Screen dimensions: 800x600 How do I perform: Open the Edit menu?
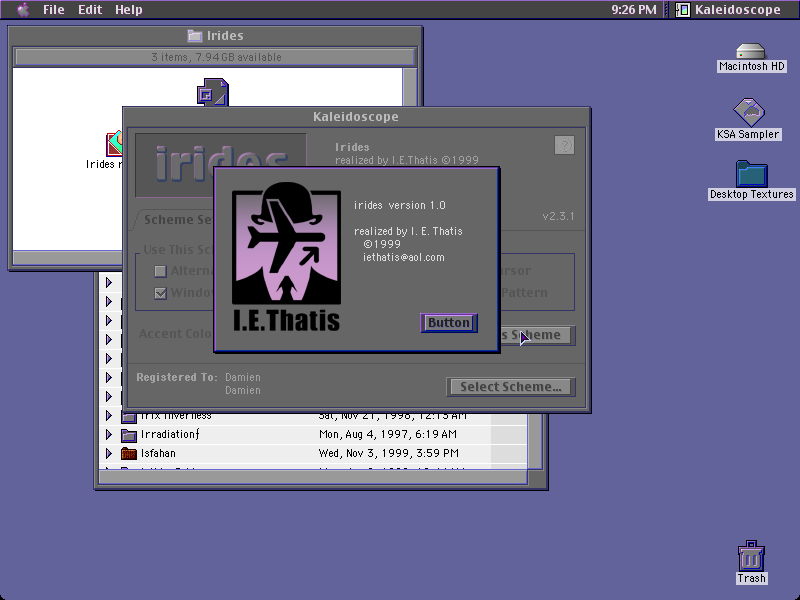pos(90,10)
